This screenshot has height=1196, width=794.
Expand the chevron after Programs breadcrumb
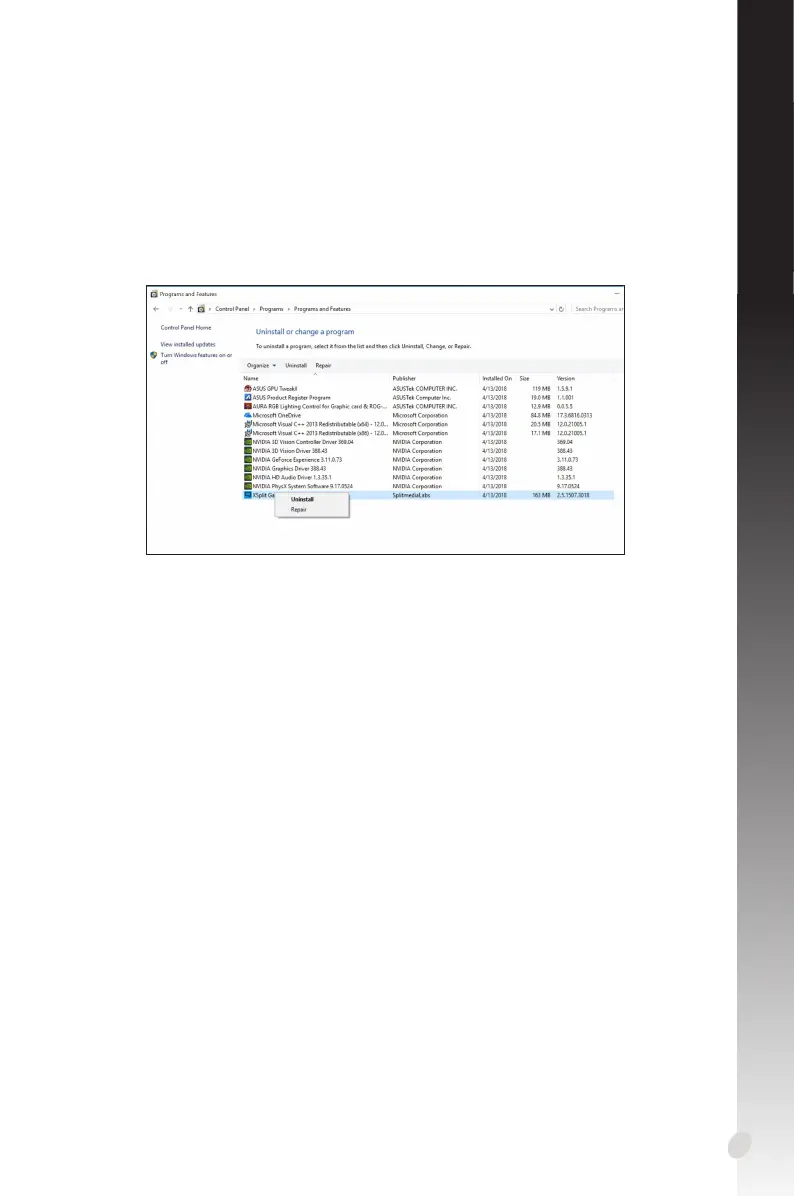coord(288,309)
